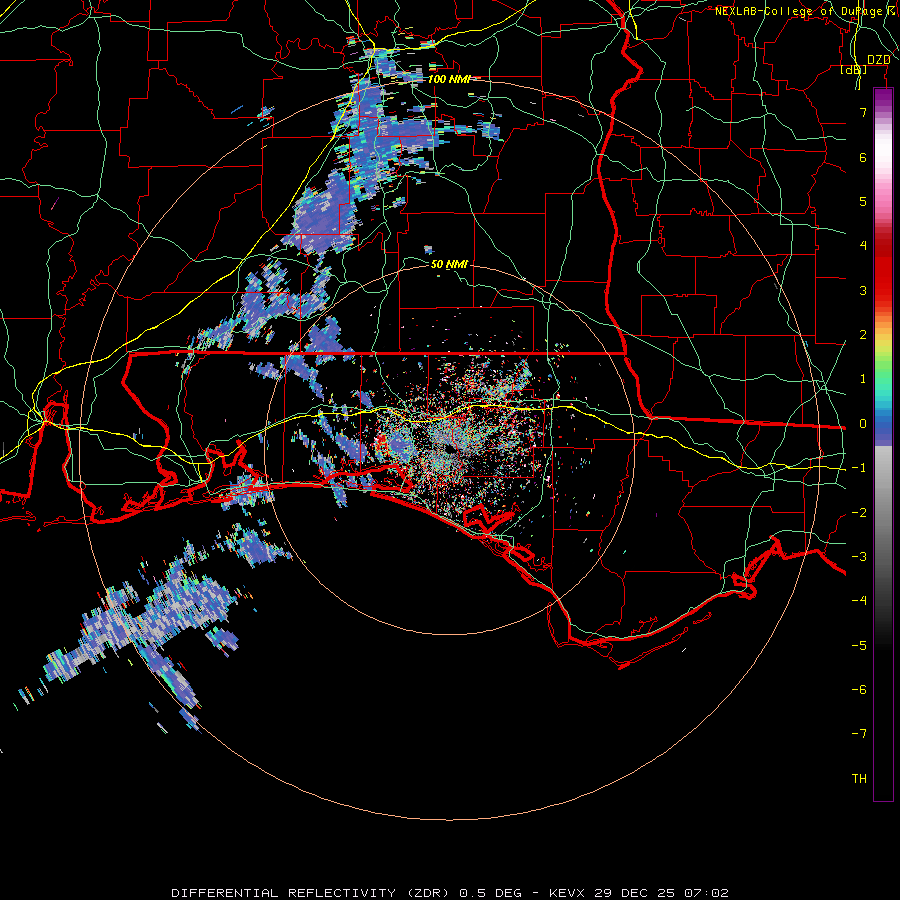Screen dimensions: 900x900
Task: Click the -2 value on color scale
Action: pyautogui.click(x=859, y=513)
